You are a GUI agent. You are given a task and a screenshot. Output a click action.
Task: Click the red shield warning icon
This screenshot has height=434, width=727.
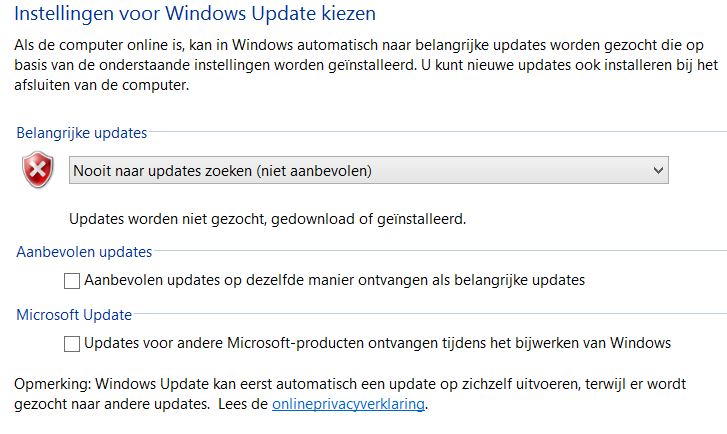[x=38, y=171]
